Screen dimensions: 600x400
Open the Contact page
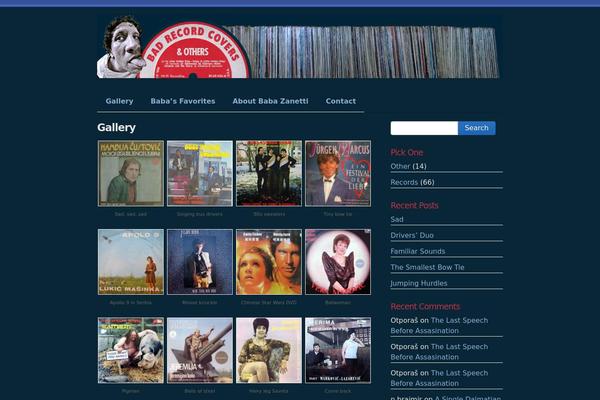(341, 101)
